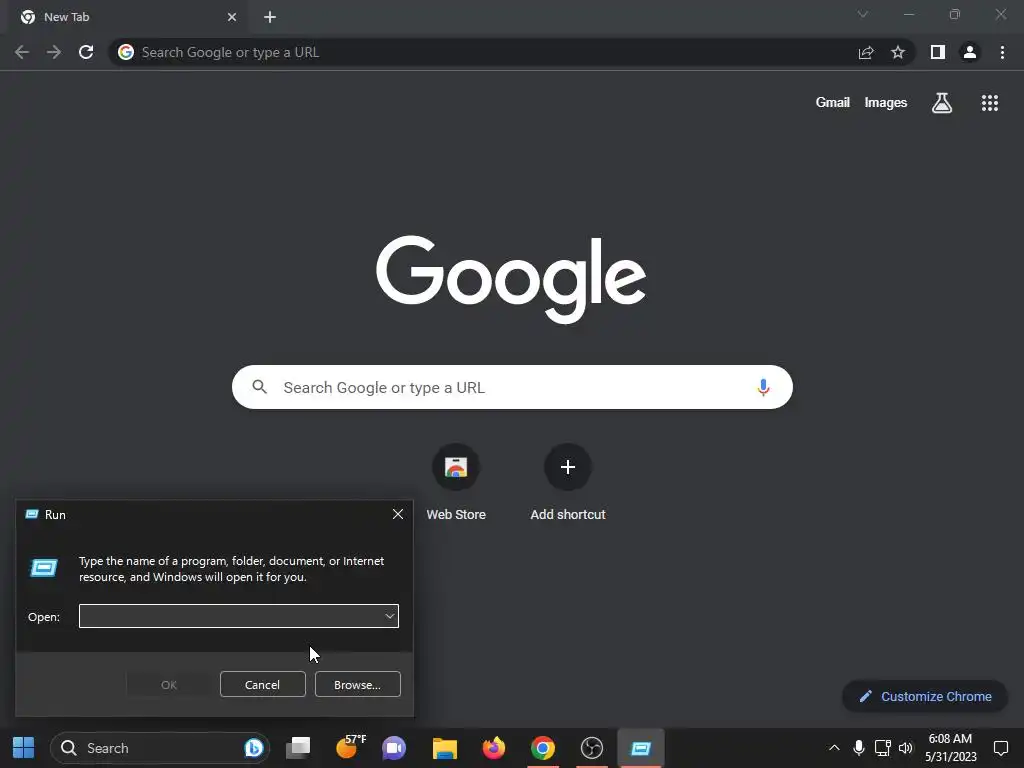
Task: Open the notifications center icon
Action: [x=1000, y=748]
